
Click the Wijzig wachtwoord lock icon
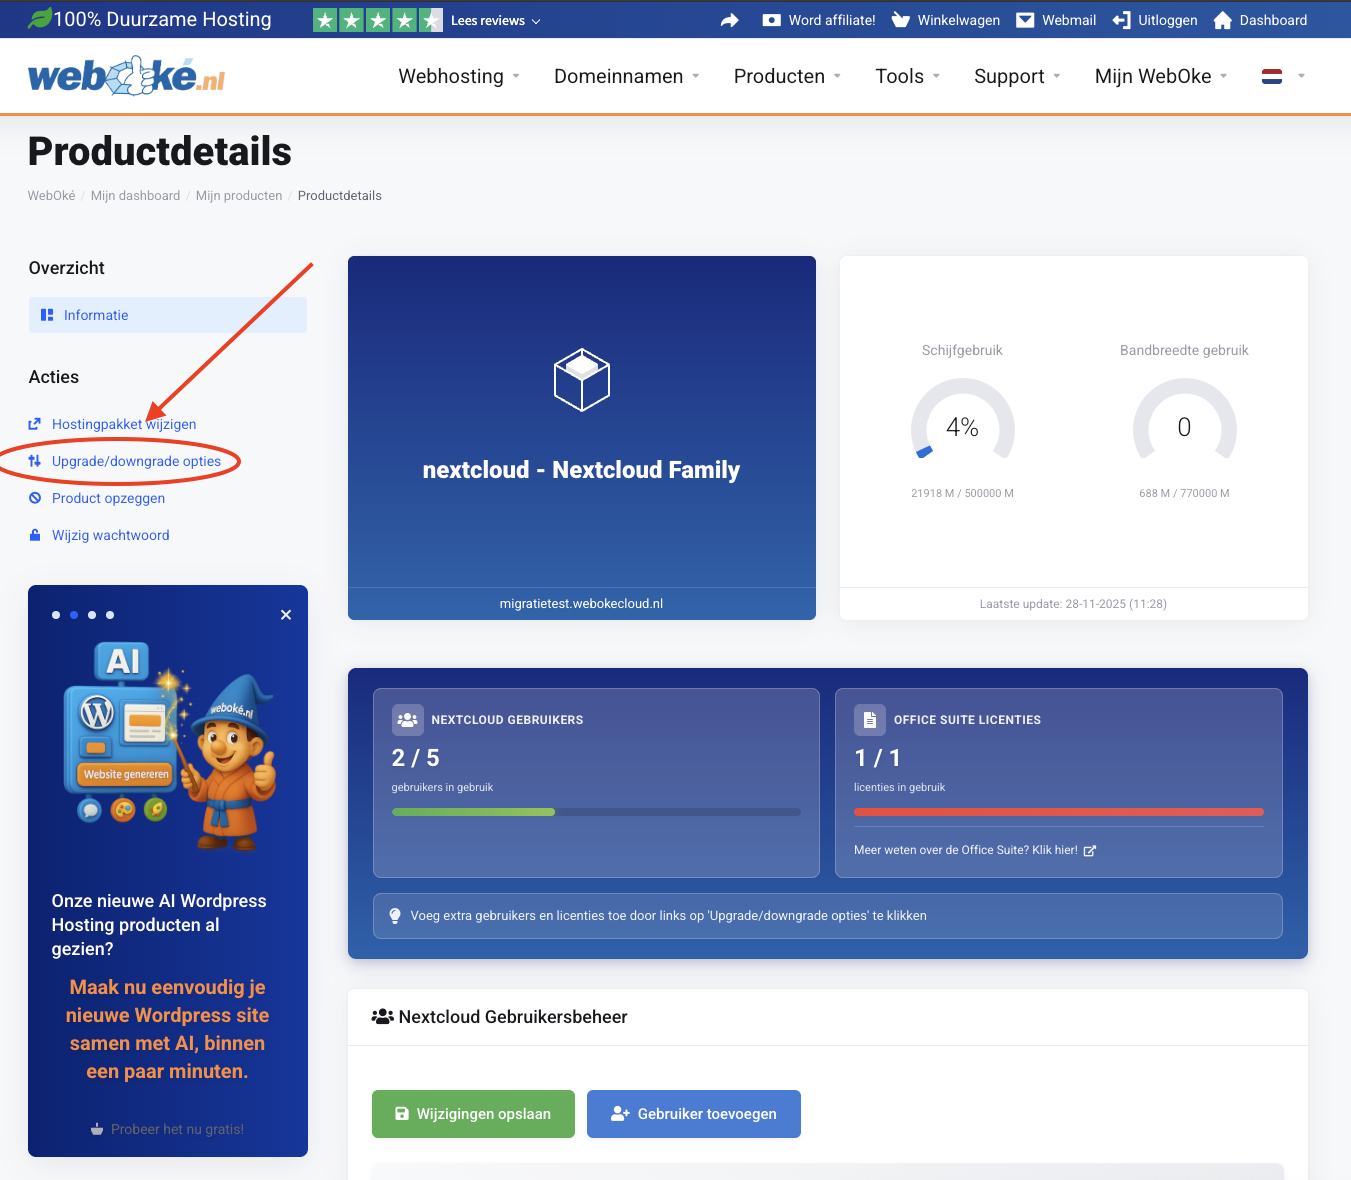(35, 535)
